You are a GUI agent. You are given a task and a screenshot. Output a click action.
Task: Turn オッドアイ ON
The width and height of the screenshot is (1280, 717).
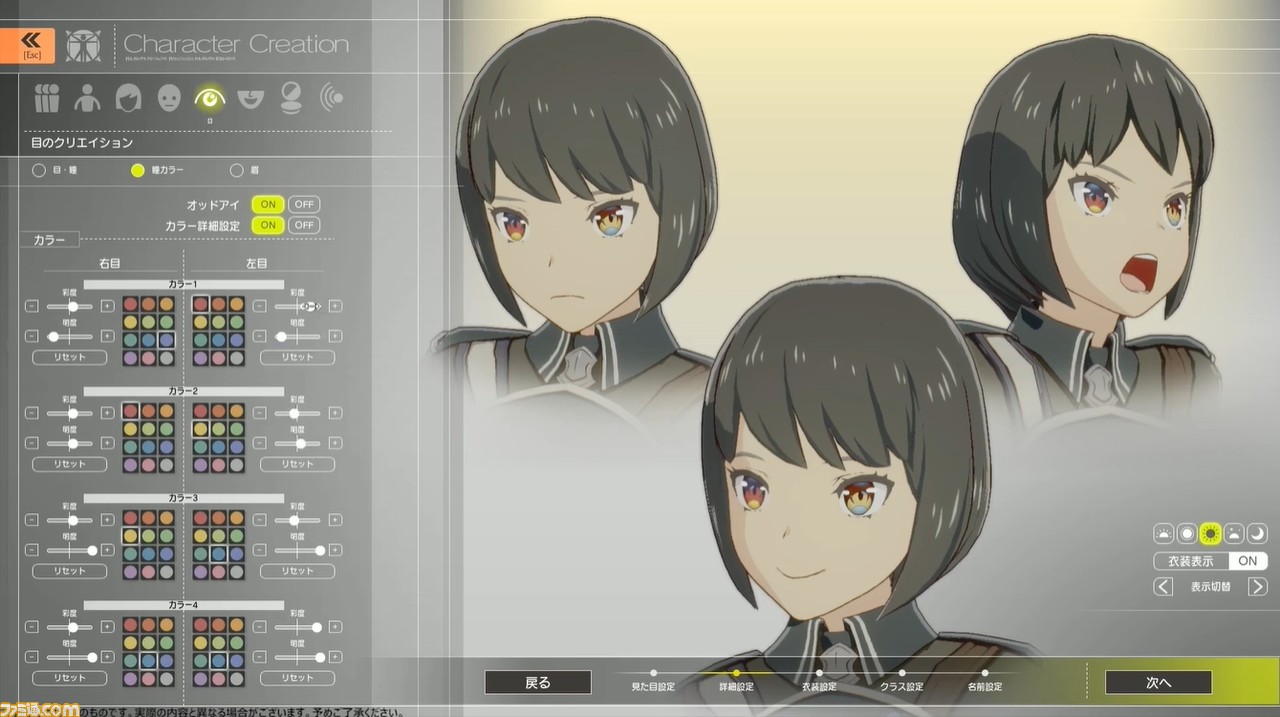(267, 204)
